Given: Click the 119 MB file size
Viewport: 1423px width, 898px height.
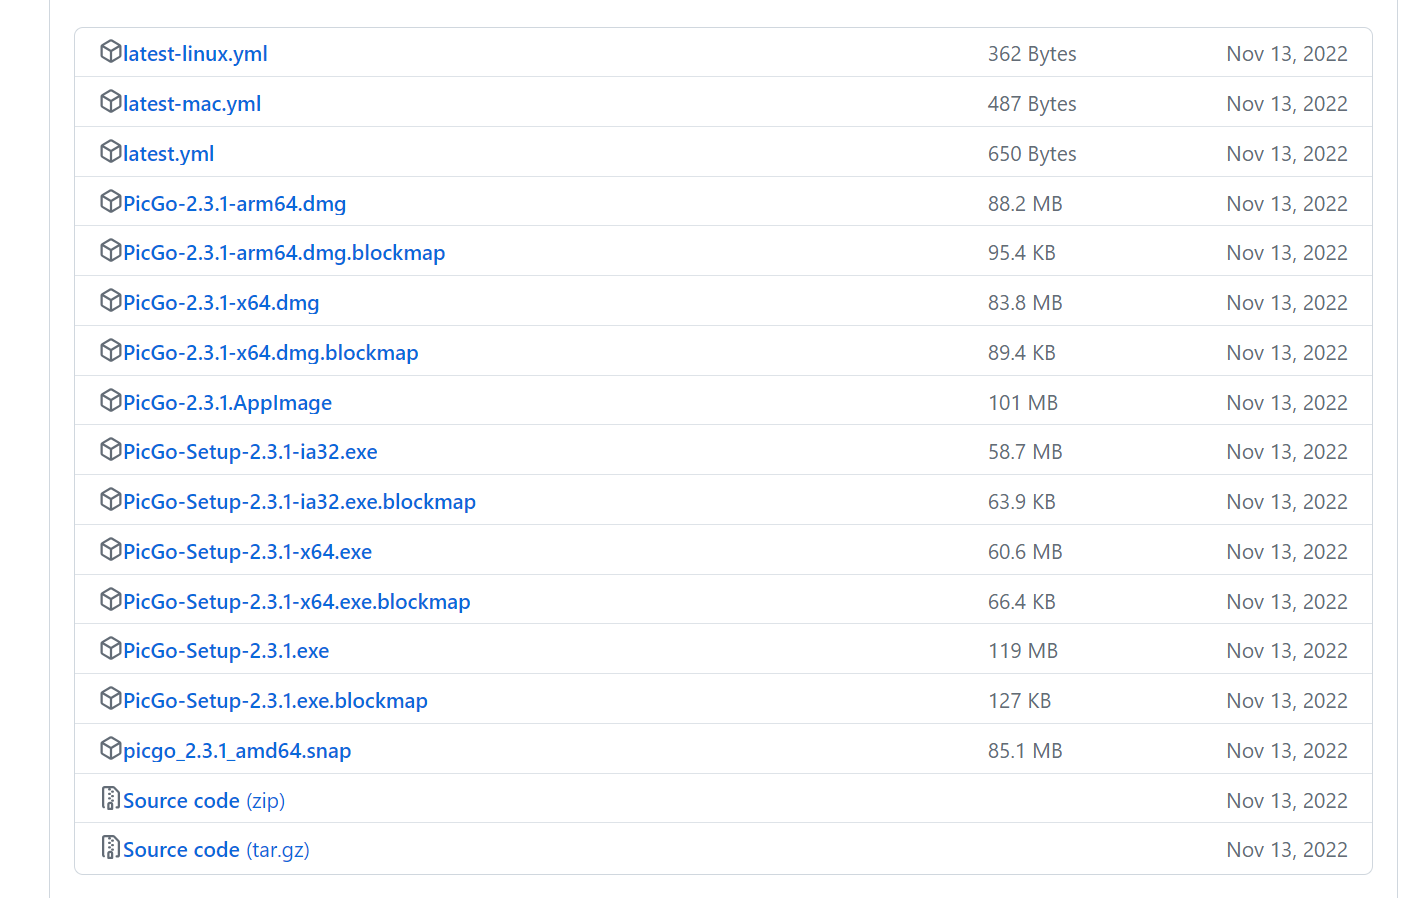Looking at the screenshot, I should 1023,651.
